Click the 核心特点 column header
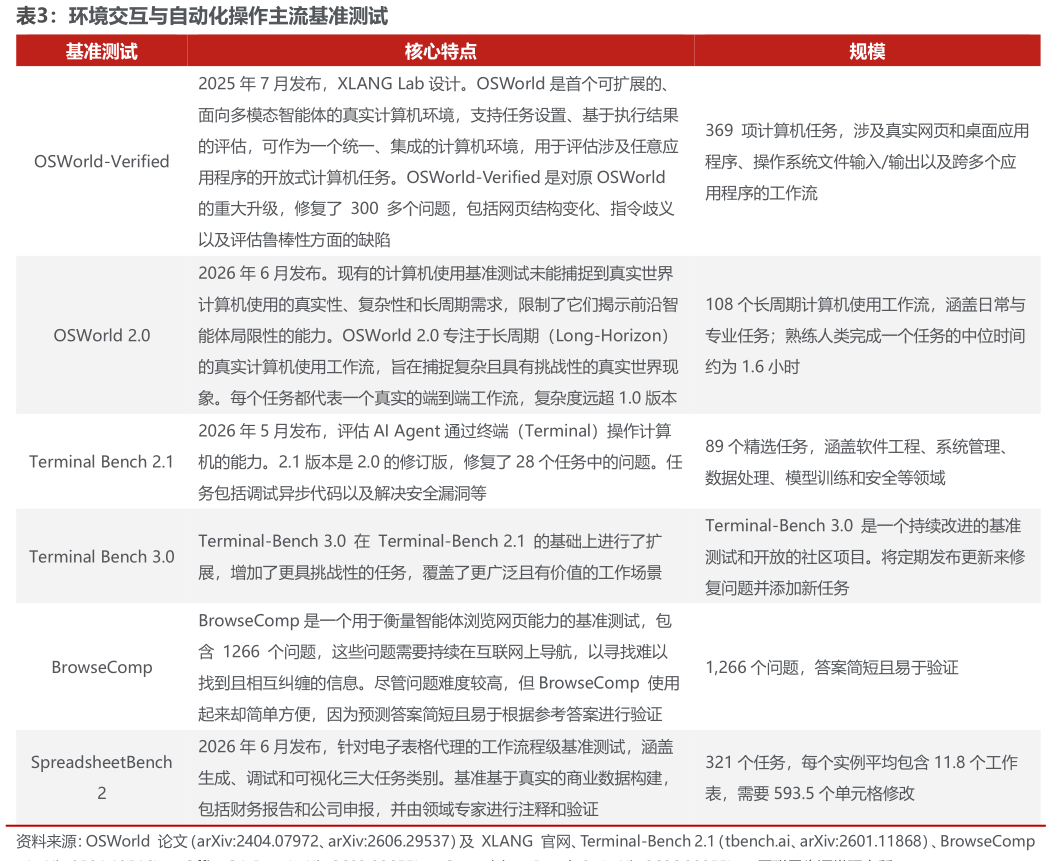1051x866 pixels. [440, 51]
